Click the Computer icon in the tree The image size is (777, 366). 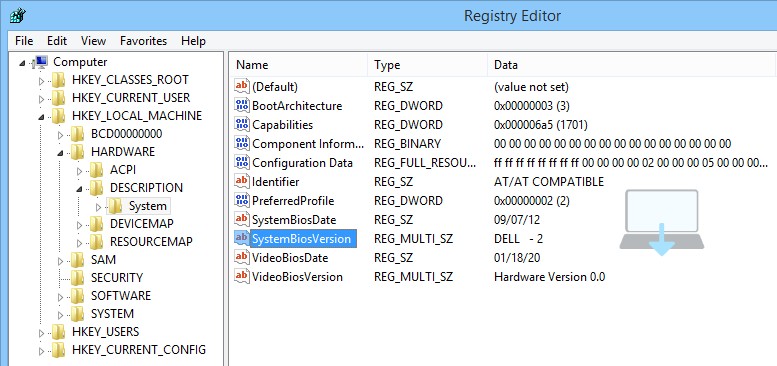pyautogui.click(x=41, y=62)
